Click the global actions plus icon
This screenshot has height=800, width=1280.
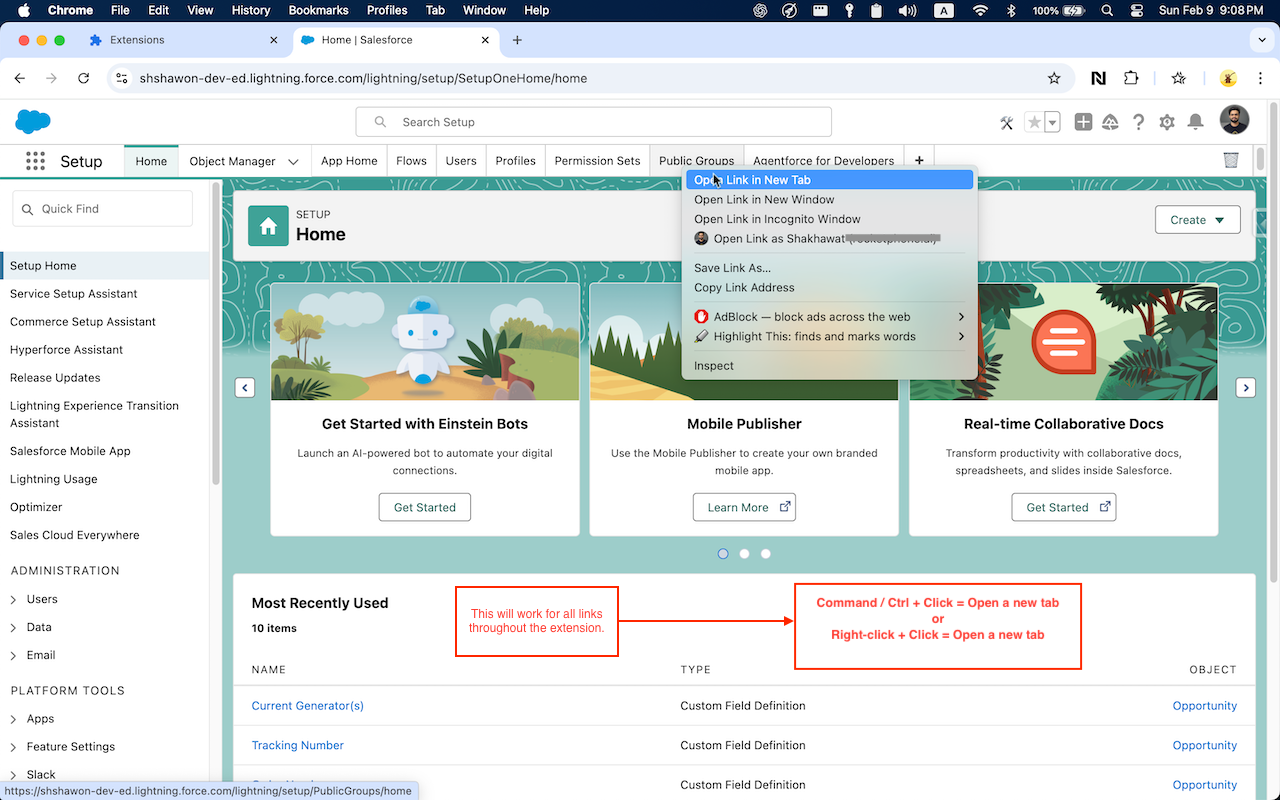click(x=1083, y=122)
